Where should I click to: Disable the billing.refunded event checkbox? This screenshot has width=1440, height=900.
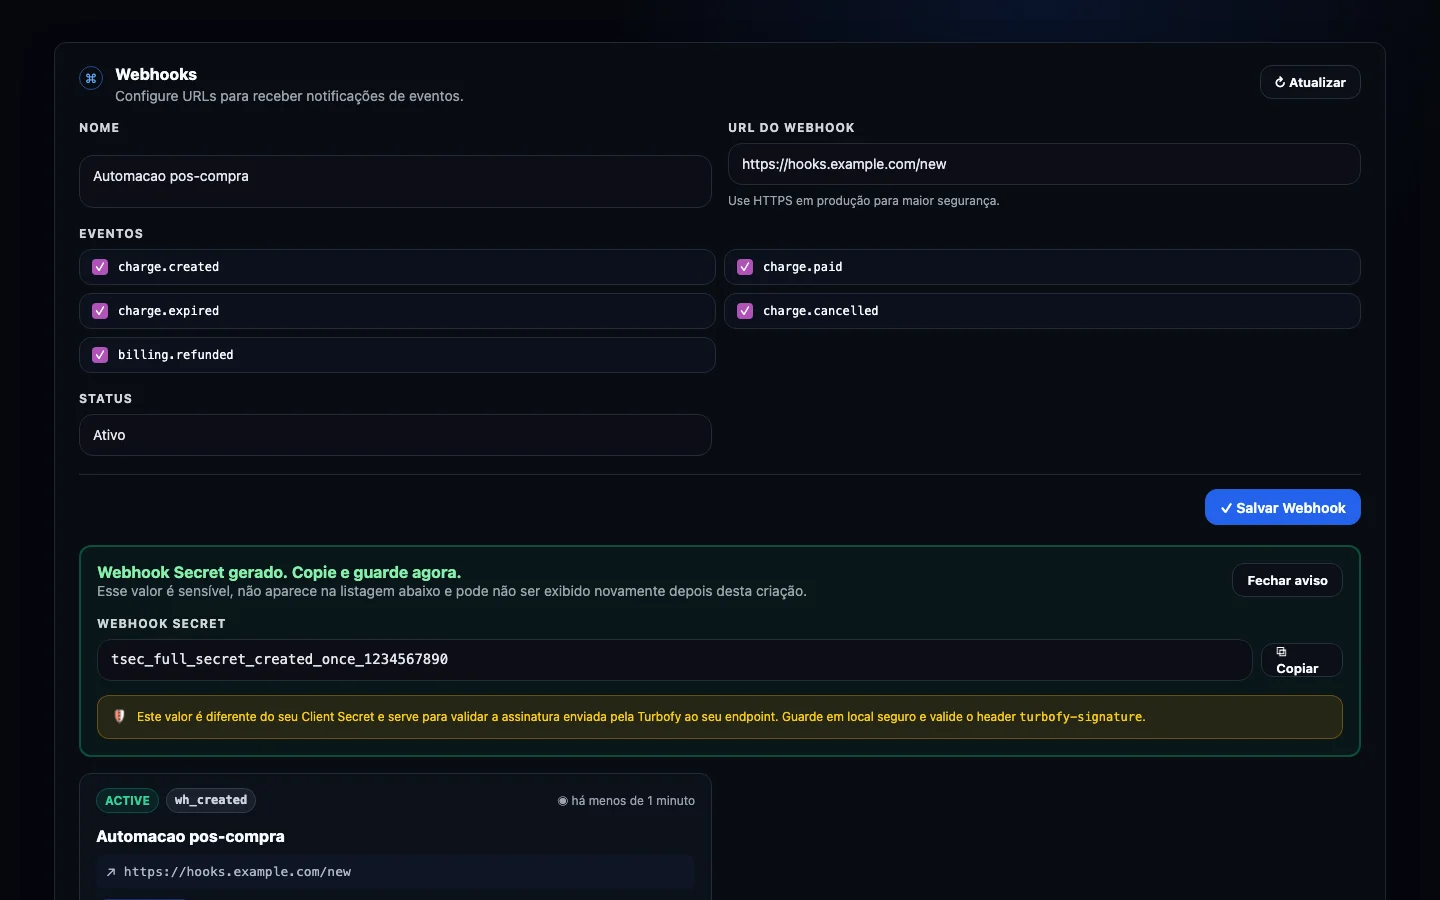pos(100,355)
